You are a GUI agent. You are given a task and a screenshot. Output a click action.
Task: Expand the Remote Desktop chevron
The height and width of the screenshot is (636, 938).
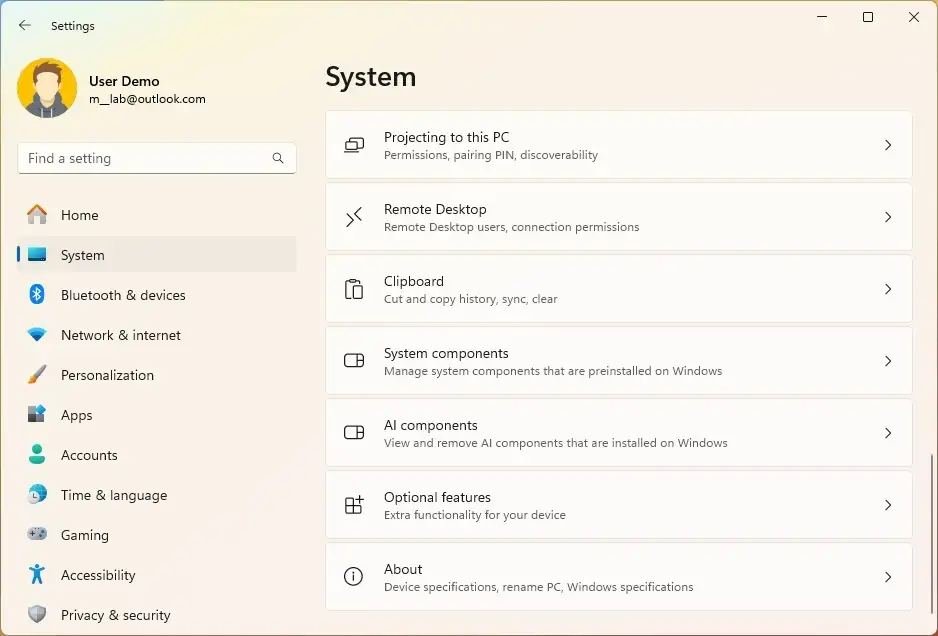(x=888, y=217)
